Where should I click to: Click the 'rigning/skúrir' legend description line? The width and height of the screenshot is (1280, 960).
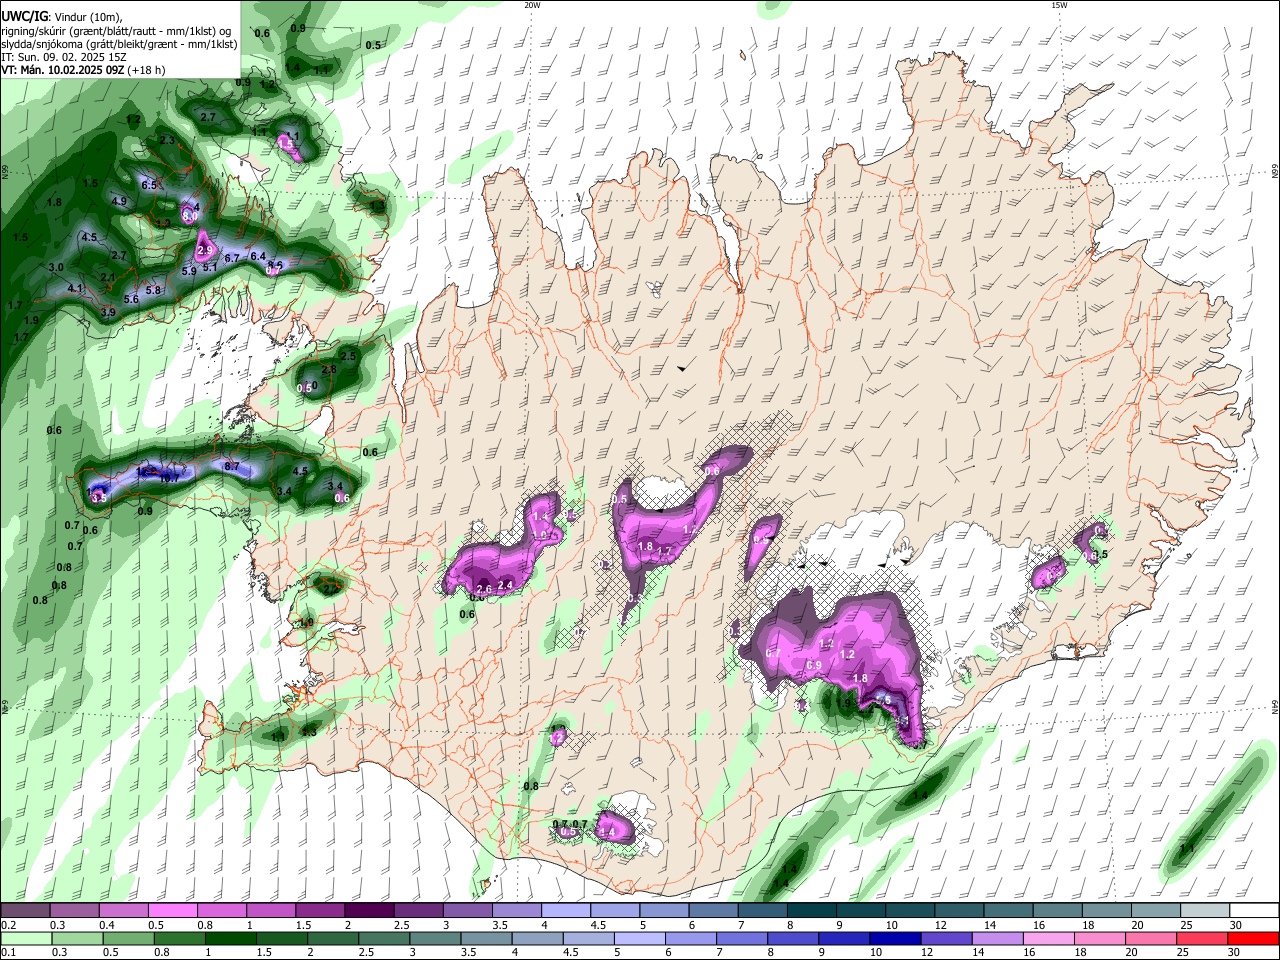[x=114, y=31]
